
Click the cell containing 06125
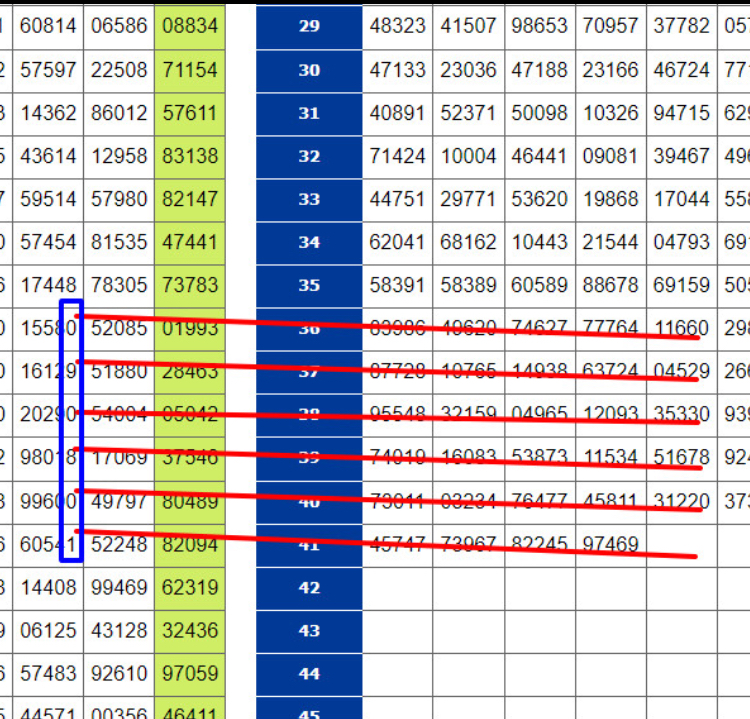point(48,631)
